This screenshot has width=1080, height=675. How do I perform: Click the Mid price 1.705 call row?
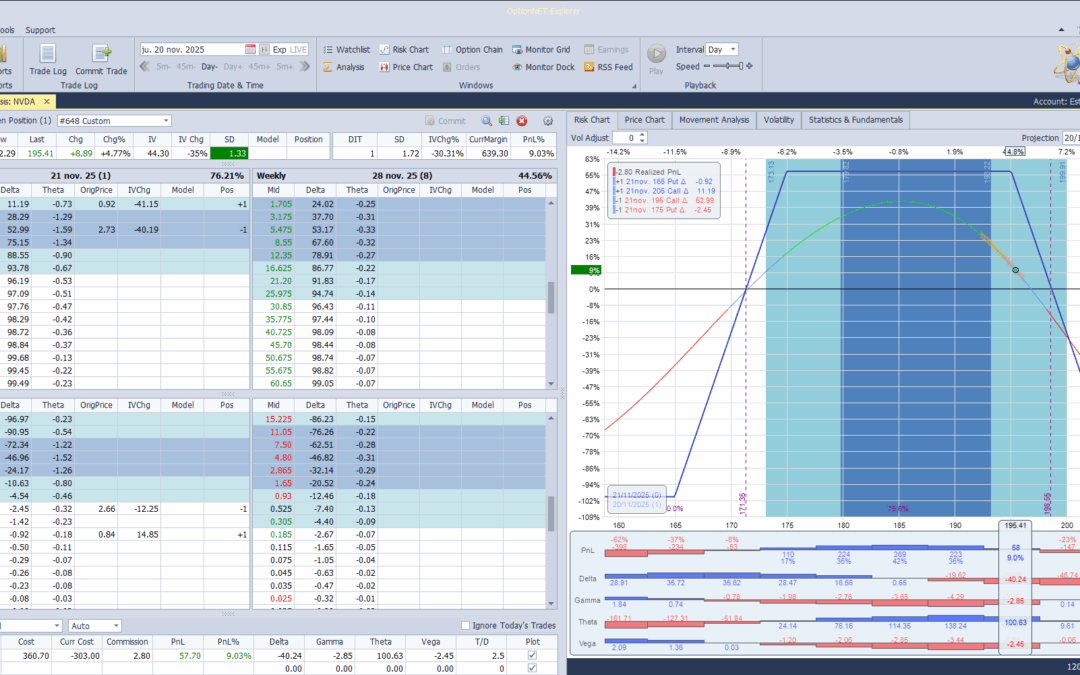click(x=281, y=204)
